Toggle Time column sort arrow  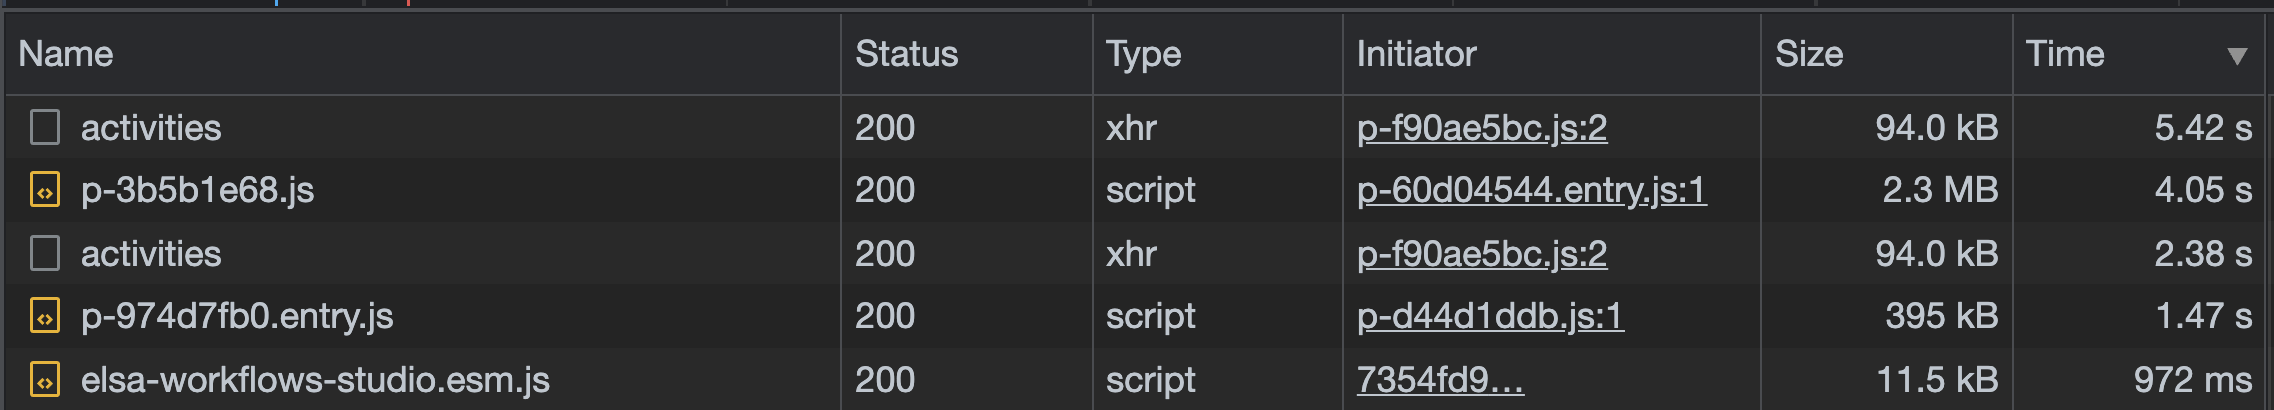[x=2238, y=56]
